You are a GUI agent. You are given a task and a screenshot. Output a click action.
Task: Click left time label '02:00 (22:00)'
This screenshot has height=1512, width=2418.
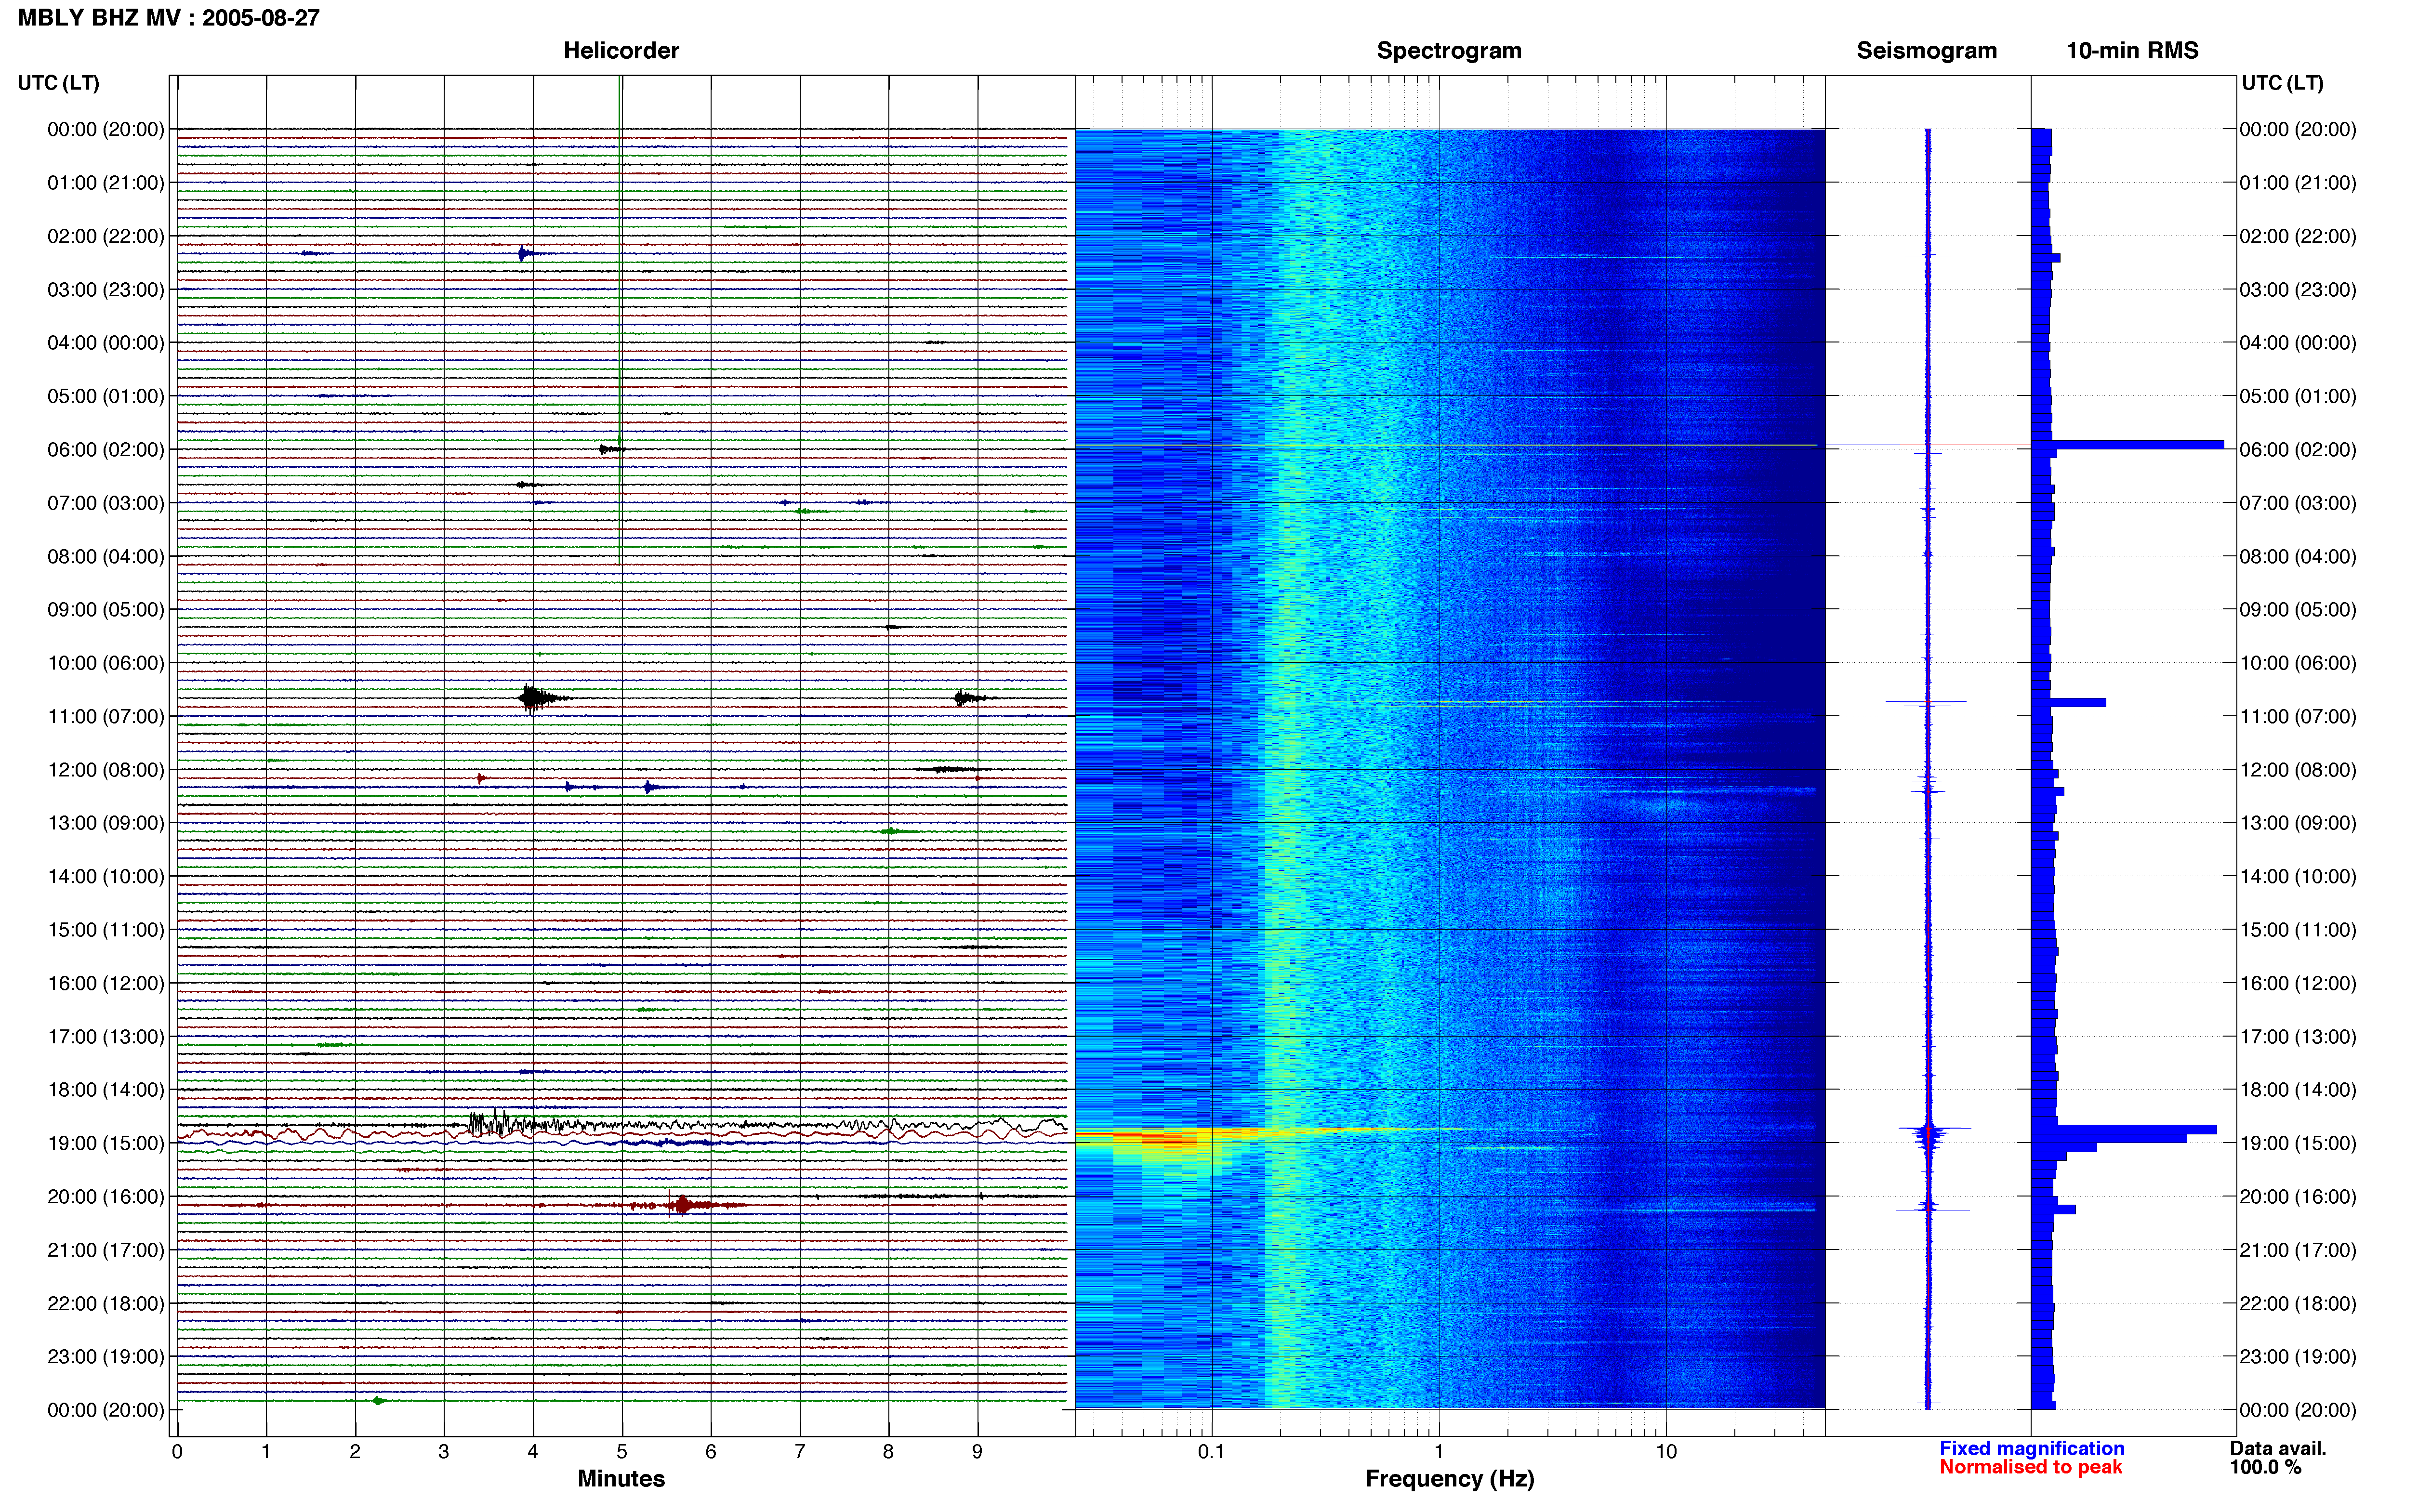tap(106, 236)
